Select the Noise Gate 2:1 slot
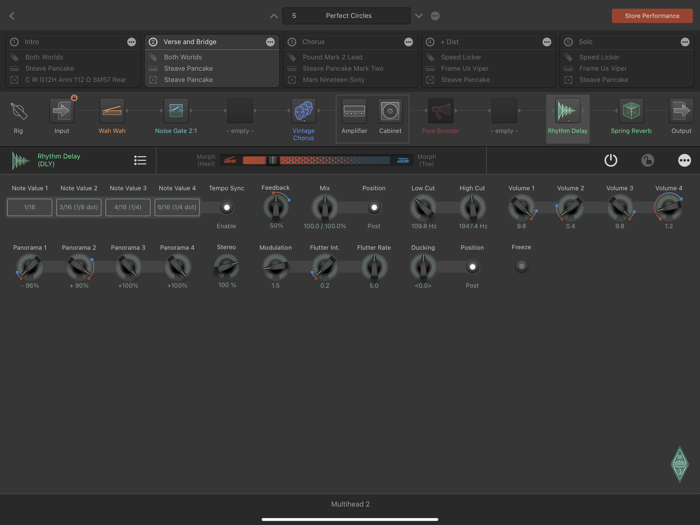 pyautogui.click(x=176, y=111)
